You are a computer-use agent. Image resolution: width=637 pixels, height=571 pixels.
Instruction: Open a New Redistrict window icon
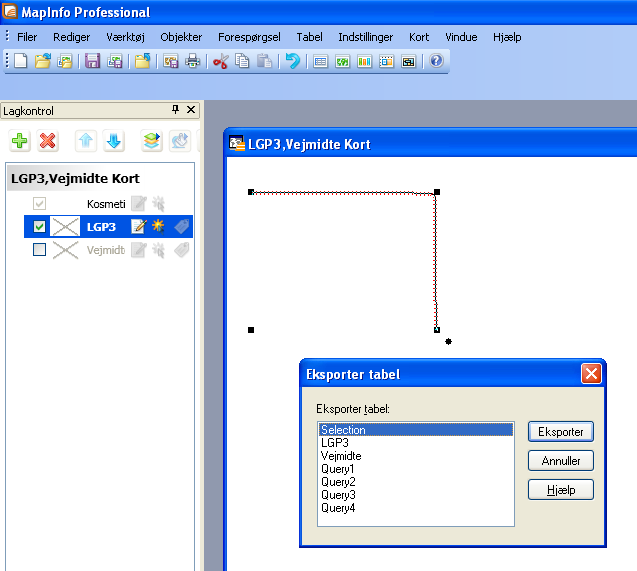point(408,61)
